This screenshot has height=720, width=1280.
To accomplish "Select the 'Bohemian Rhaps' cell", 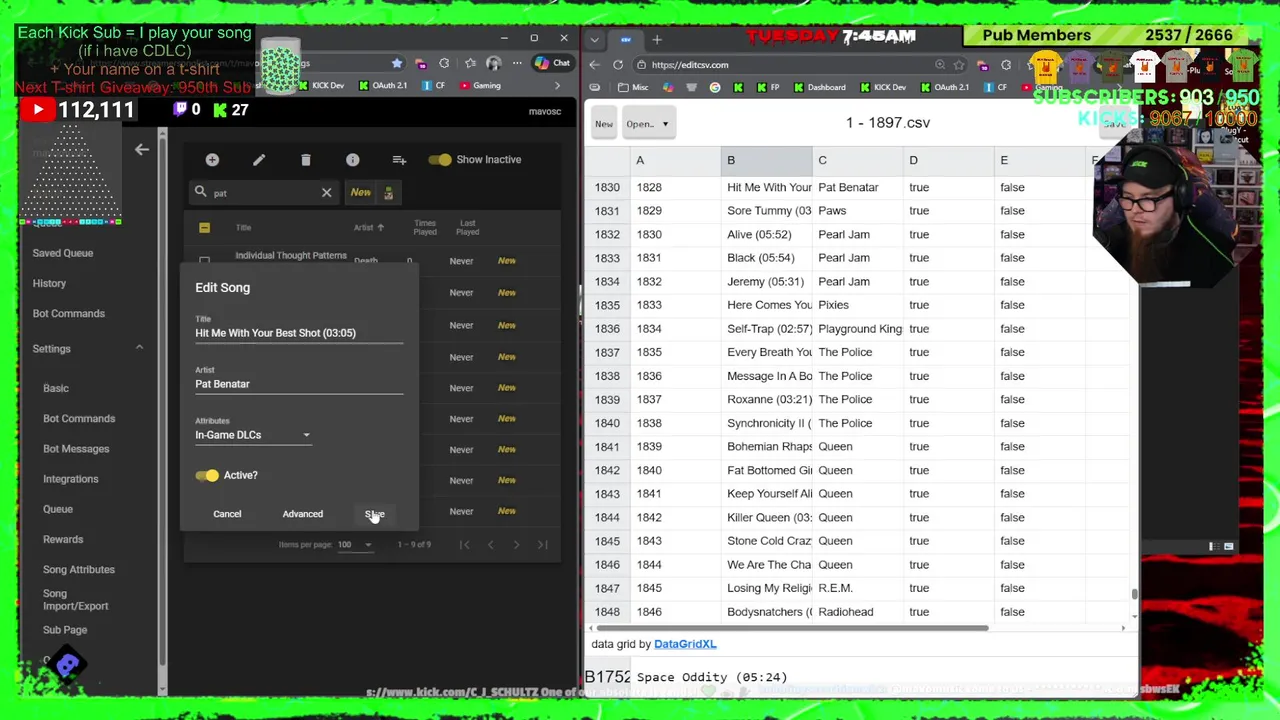I will 767,447.
